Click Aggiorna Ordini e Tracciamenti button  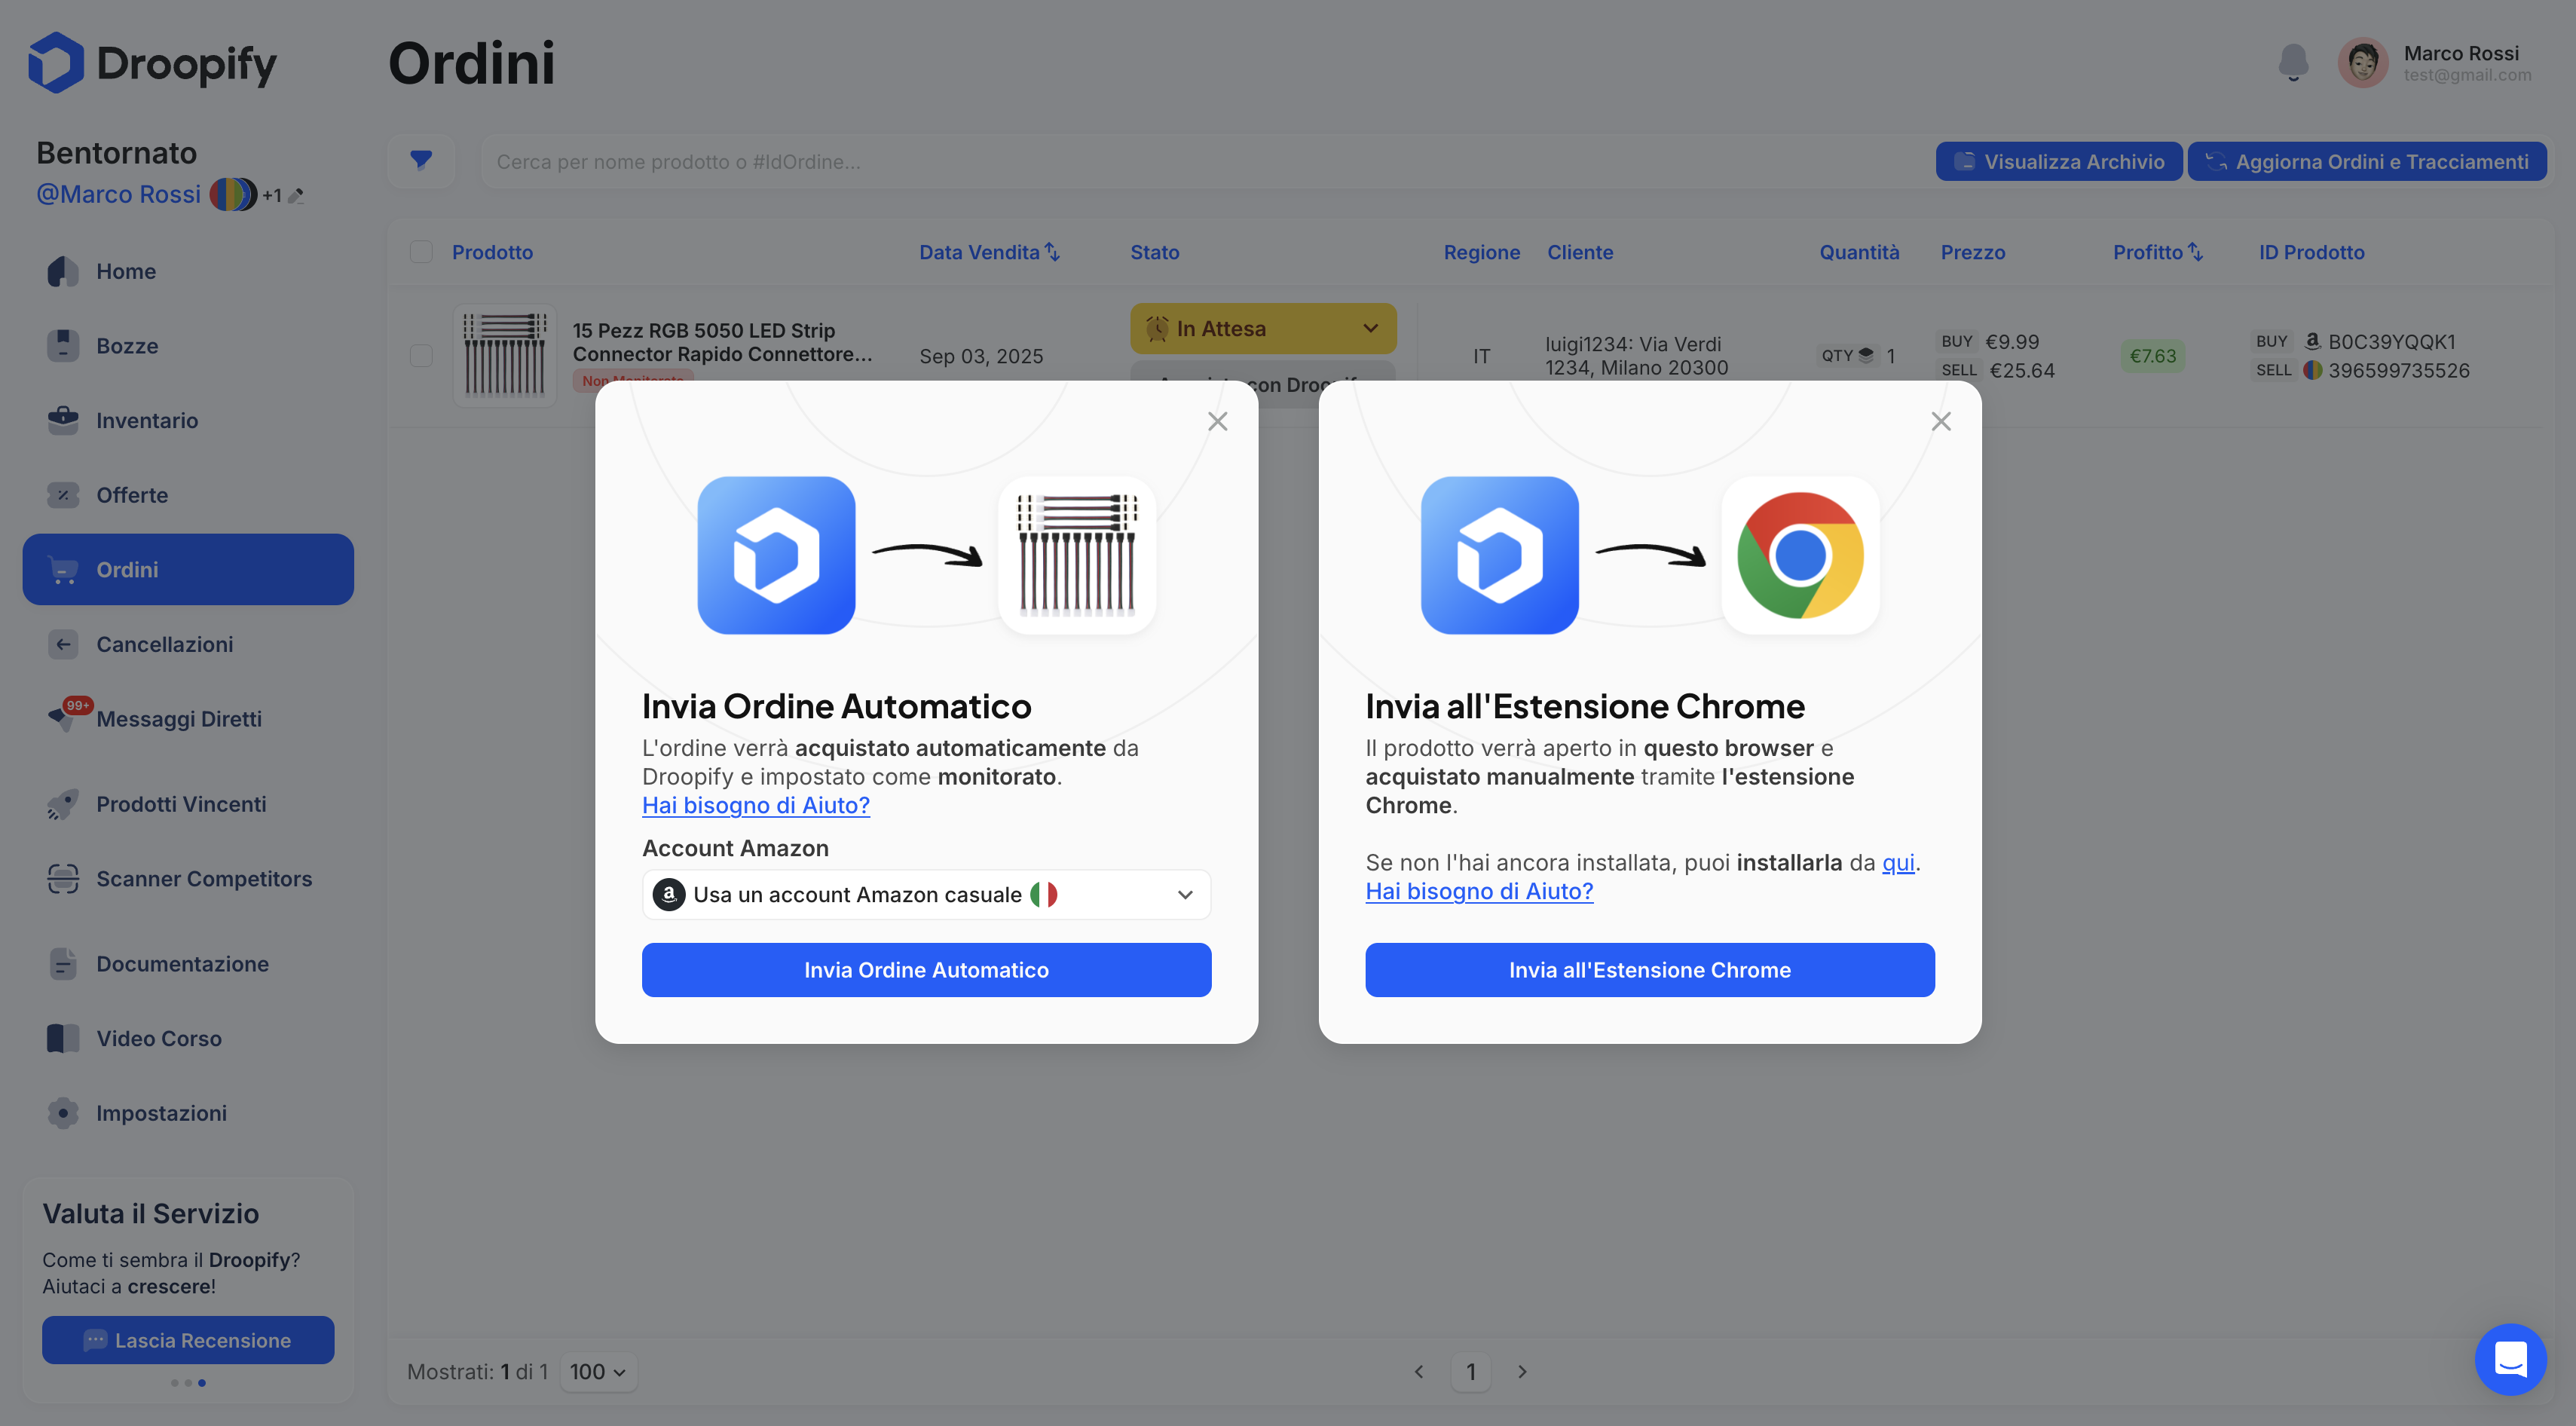pos(2367,161)
